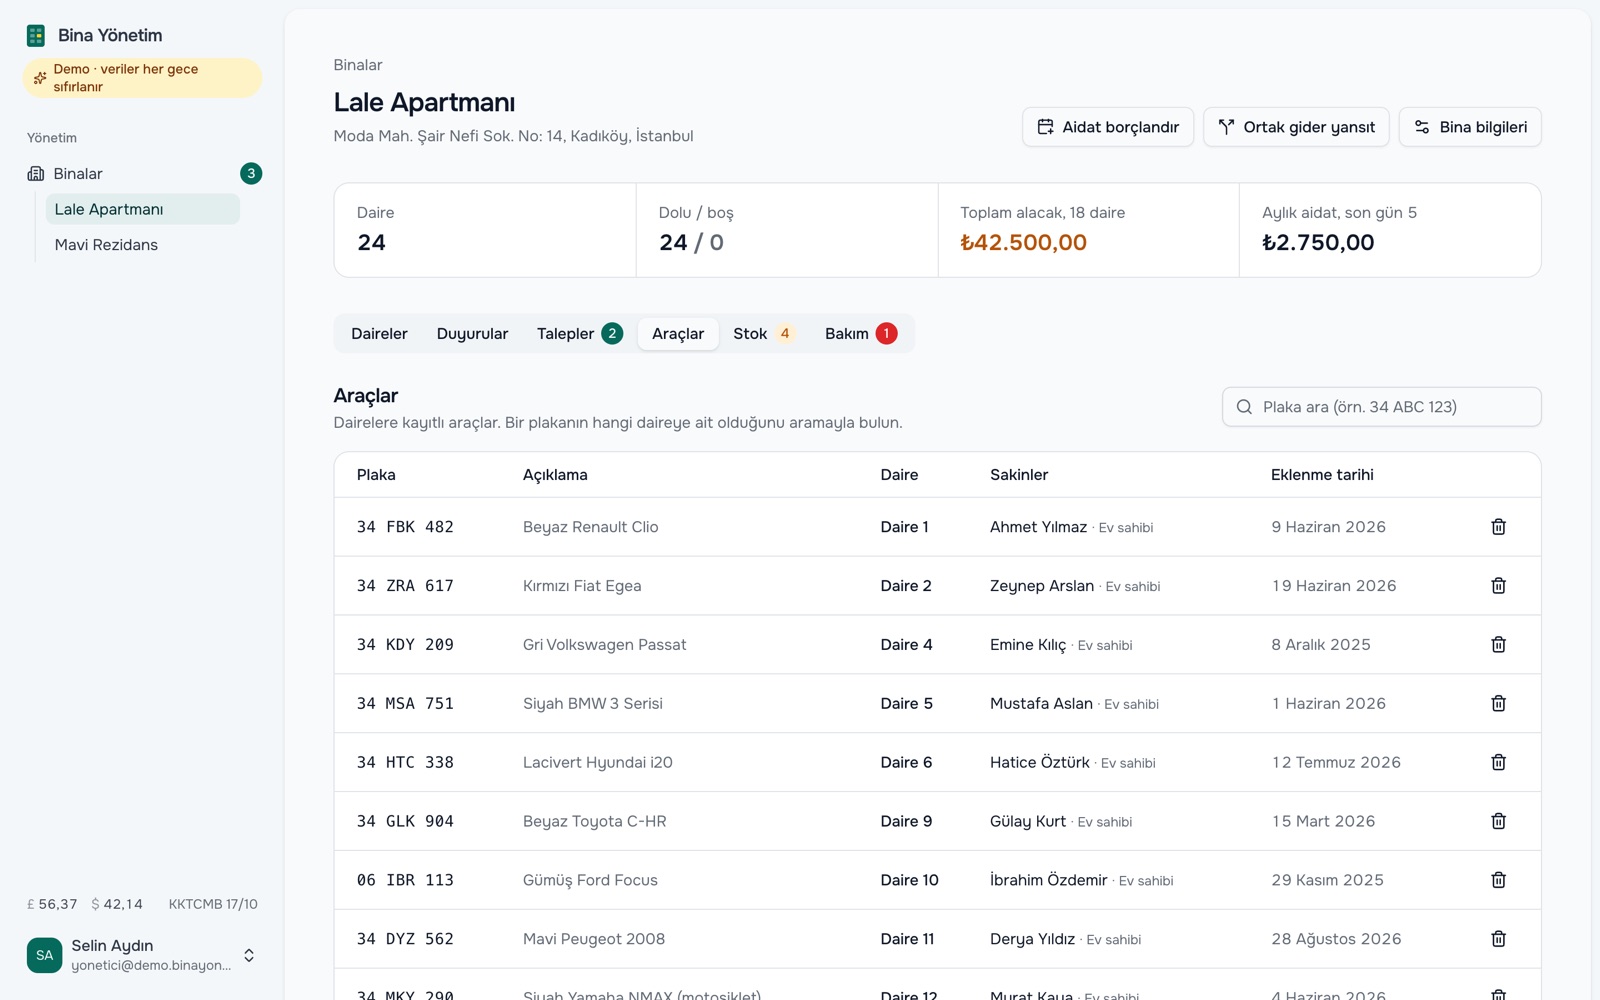The height and width of the screenshot is (1000, 1600).
Task: Click the search magnifier icon
Action: (1244, 407)
